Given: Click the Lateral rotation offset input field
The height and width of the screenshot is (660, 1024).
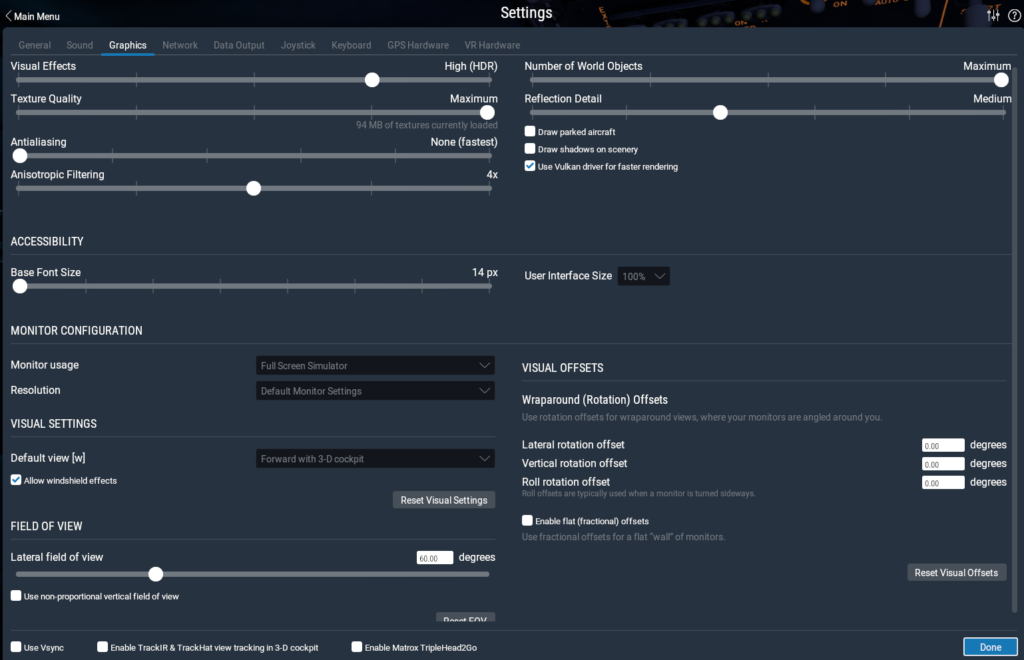Looking at the screenshot, I should [x=943, y=445].
